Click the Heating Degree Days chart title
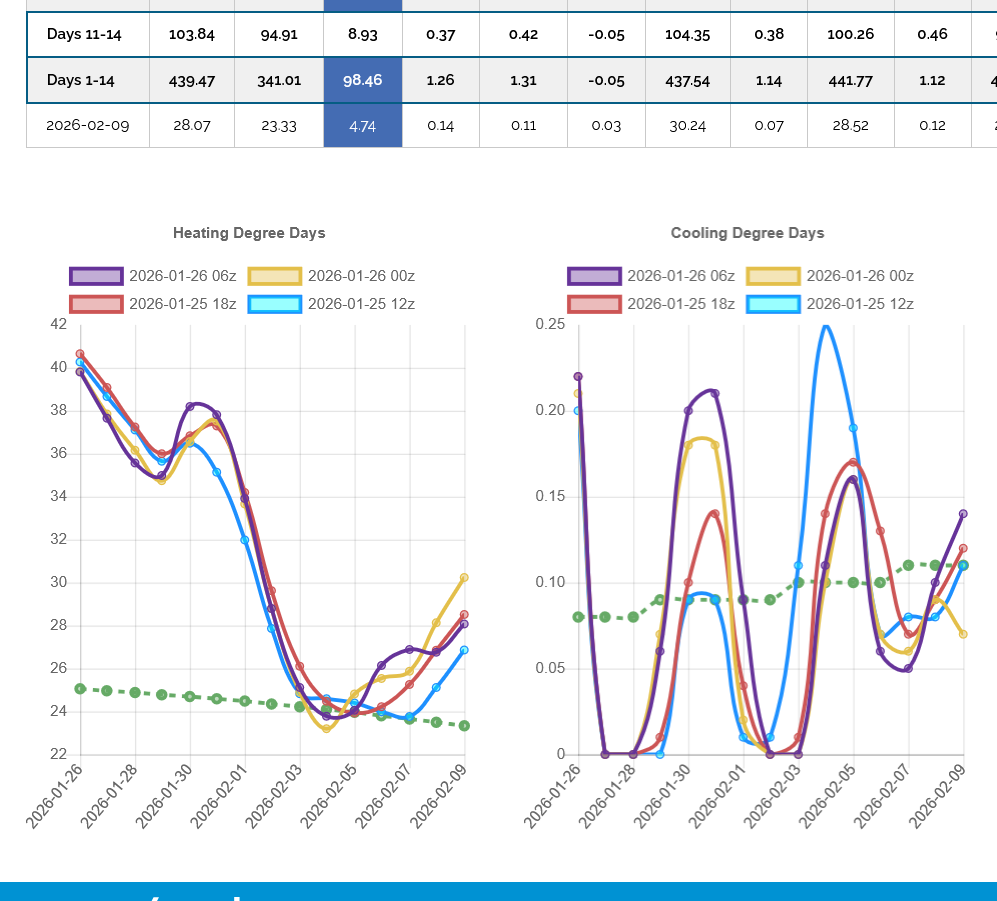 tap(249, 233)
